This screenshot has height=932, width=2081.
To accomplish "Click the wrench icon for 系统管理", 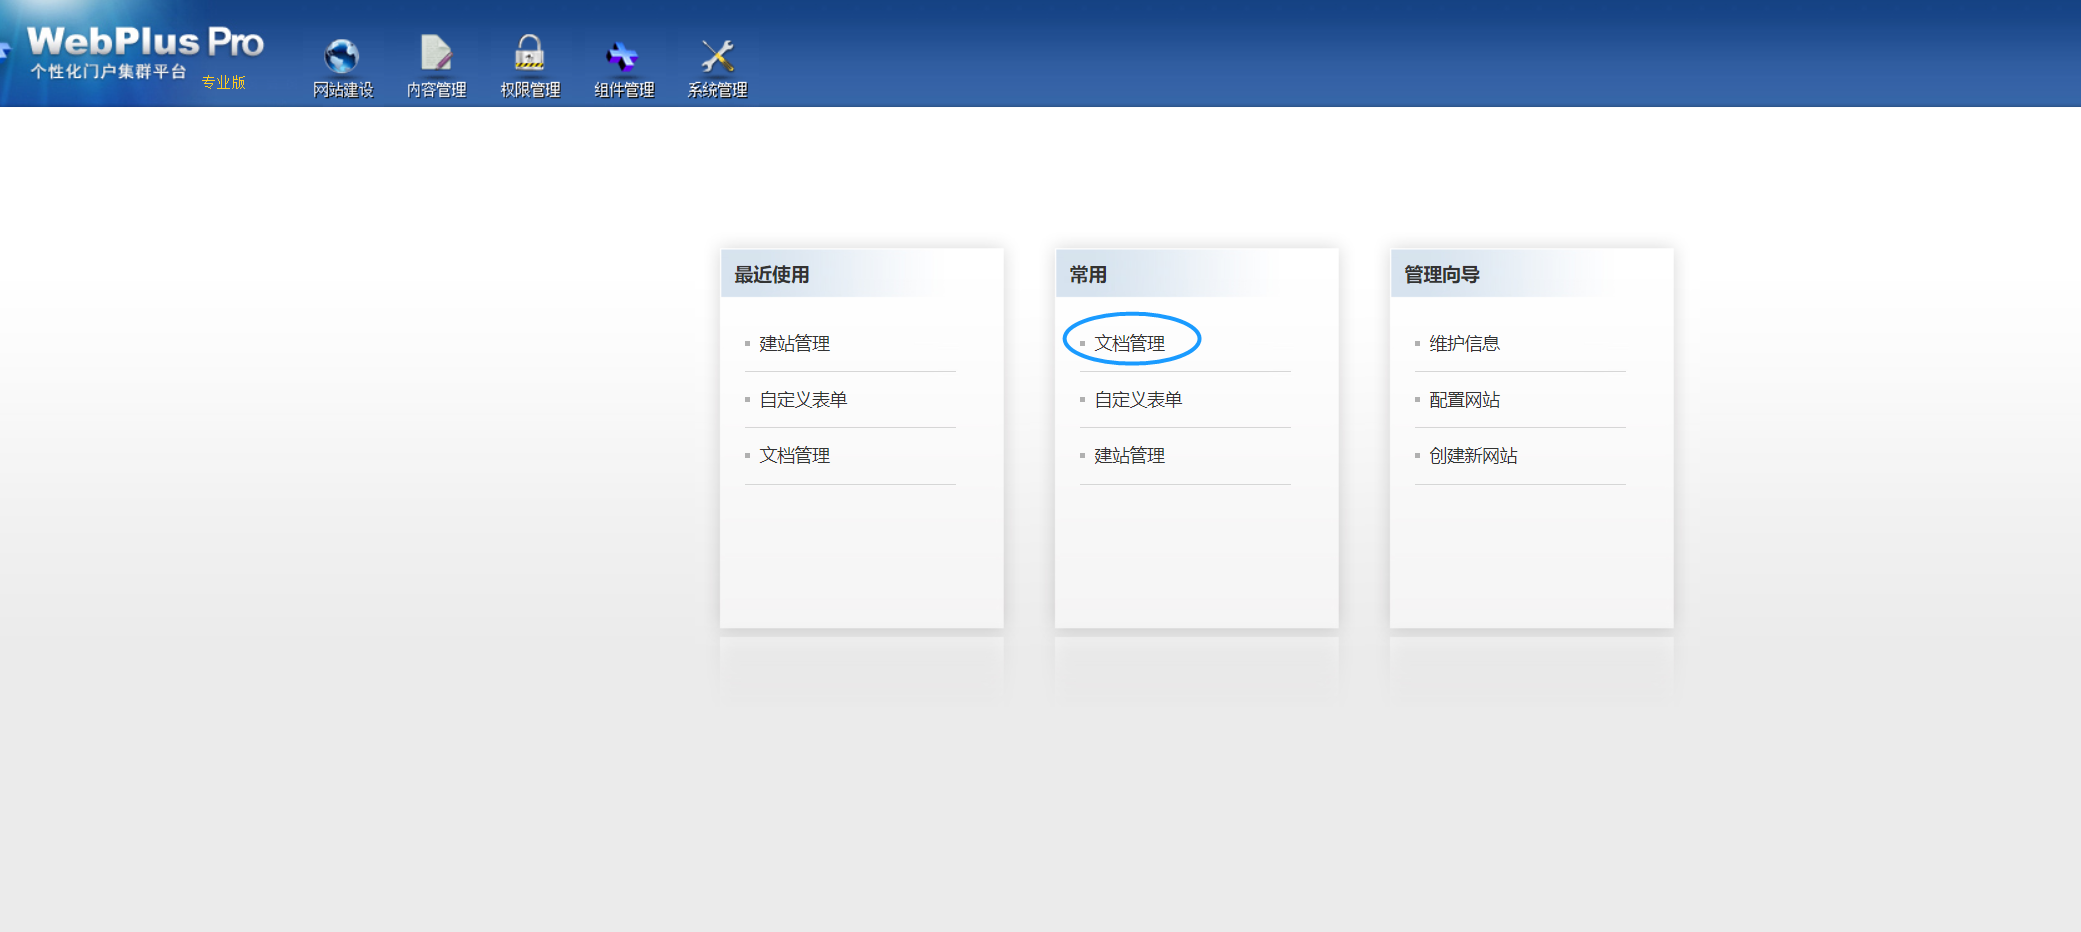I will (717, 56).
